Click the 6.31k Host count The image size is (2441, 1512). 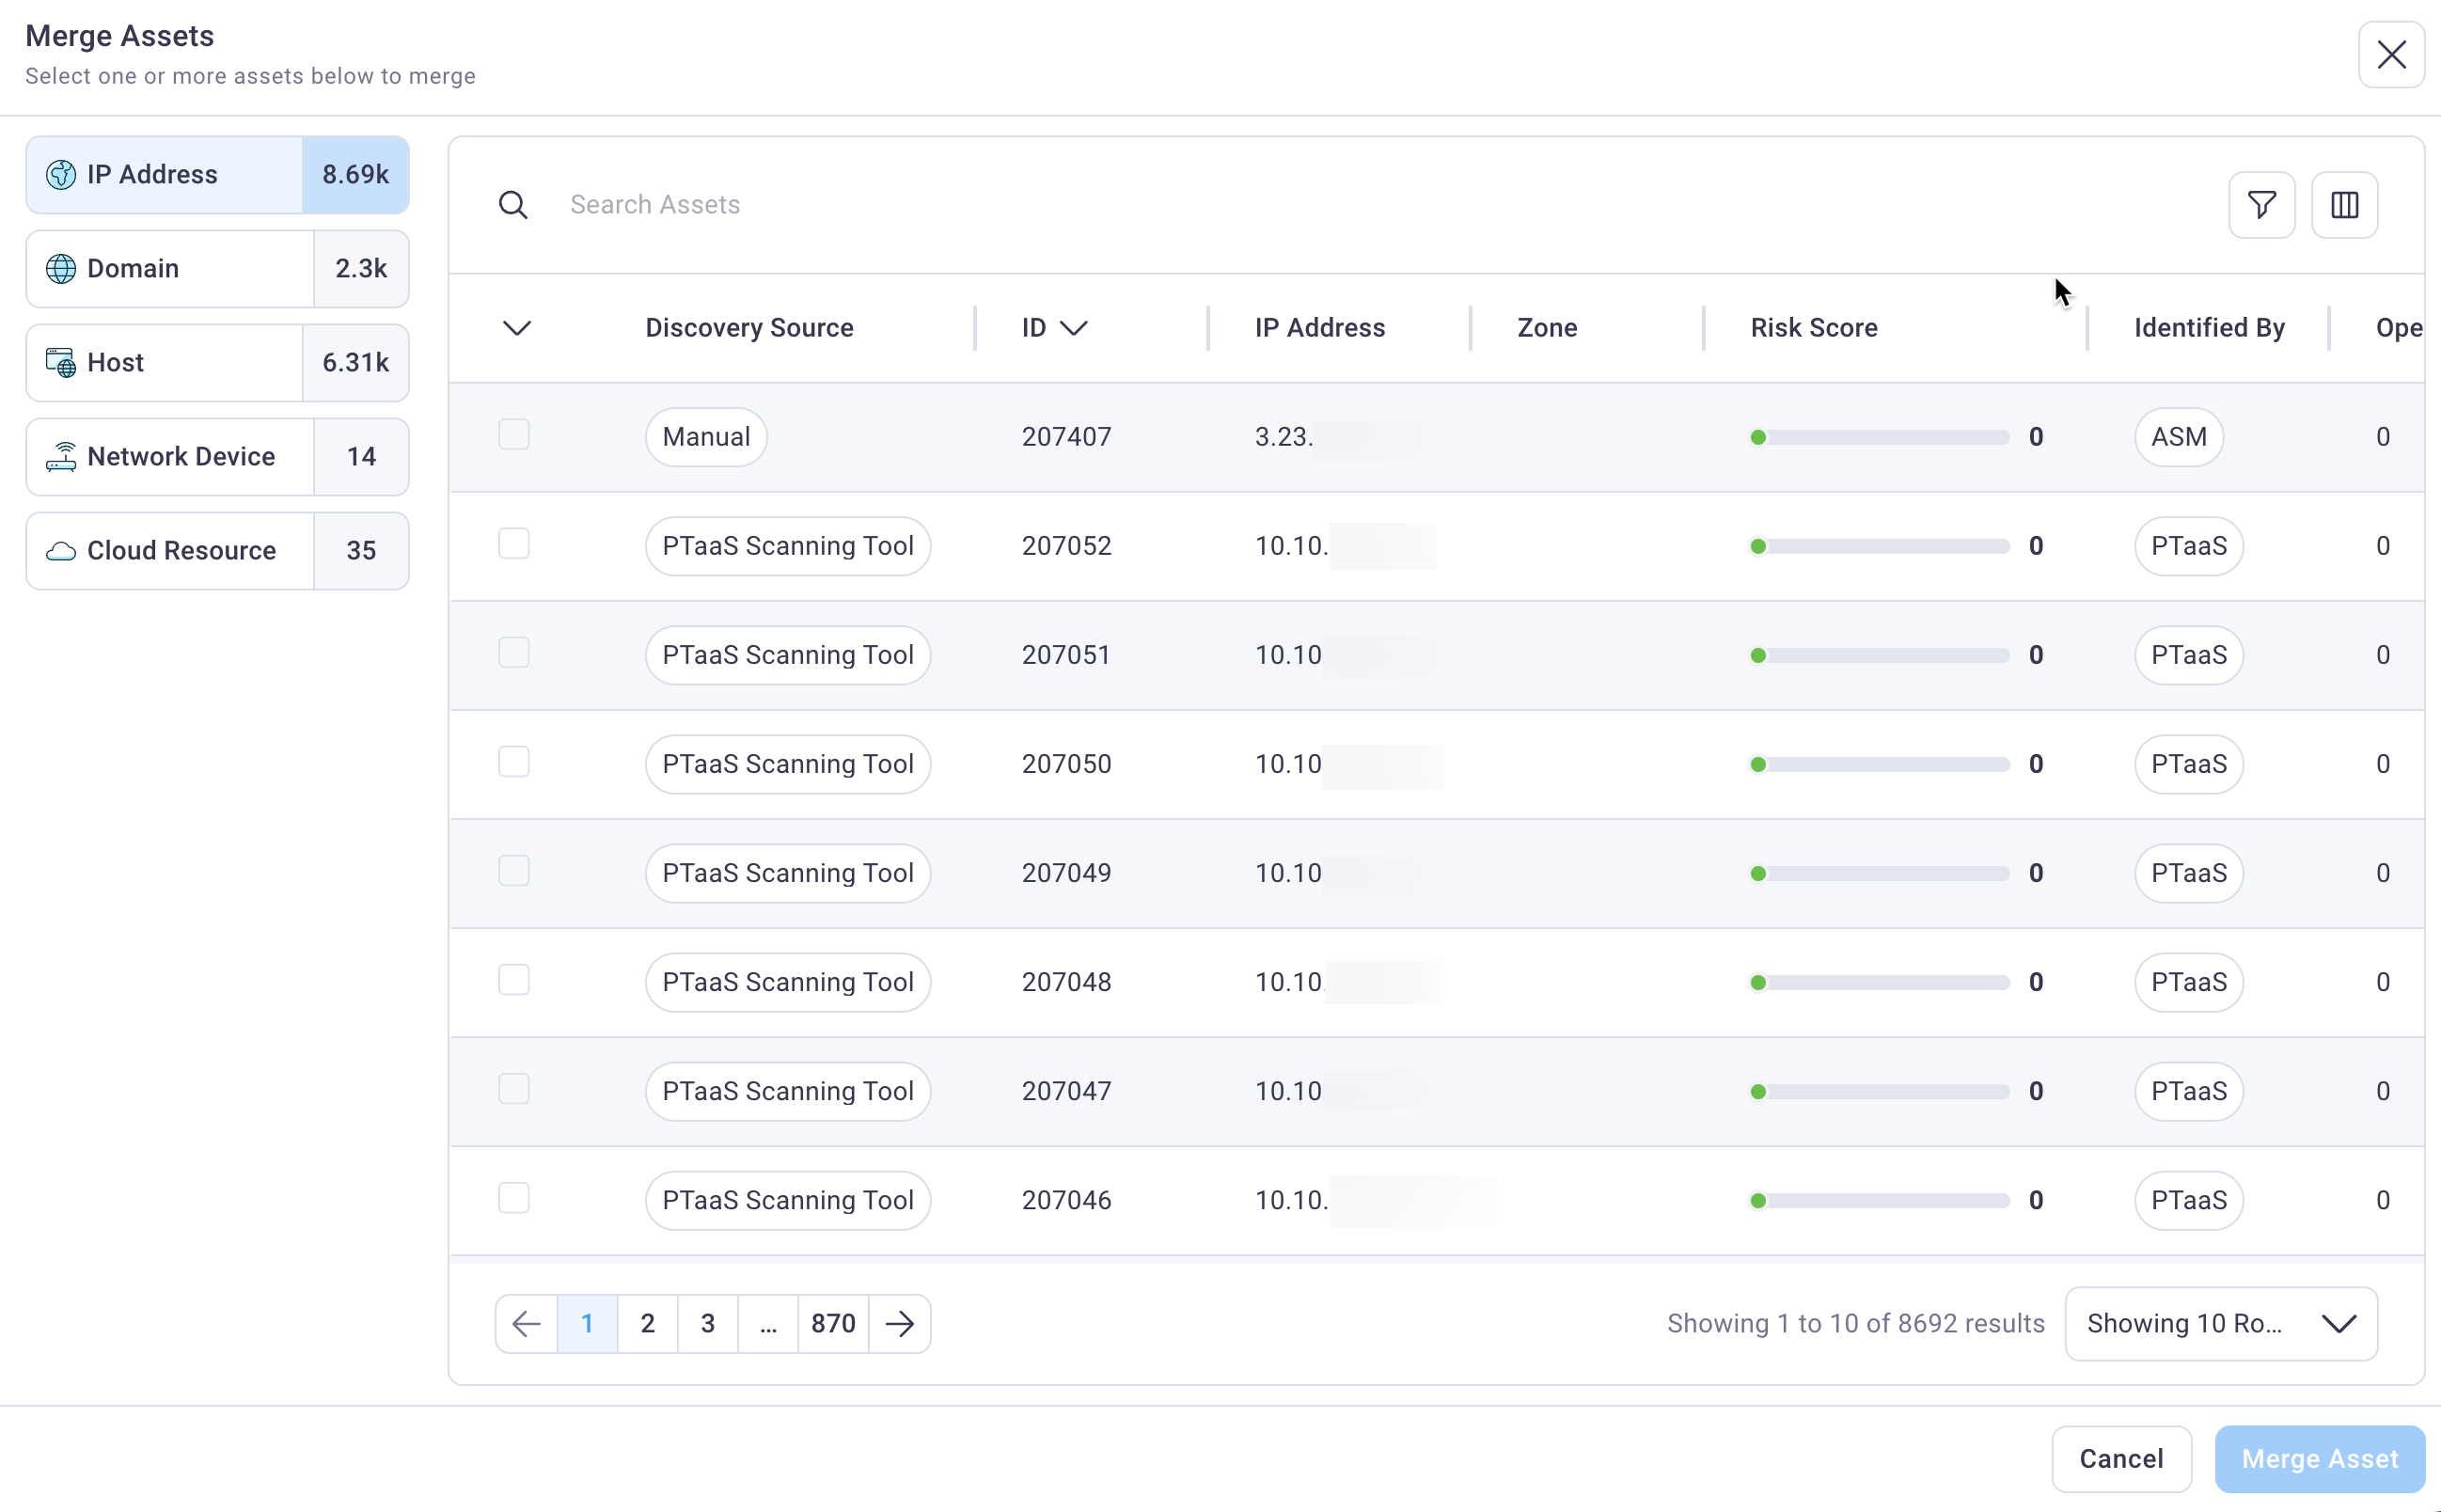point(355,362)
